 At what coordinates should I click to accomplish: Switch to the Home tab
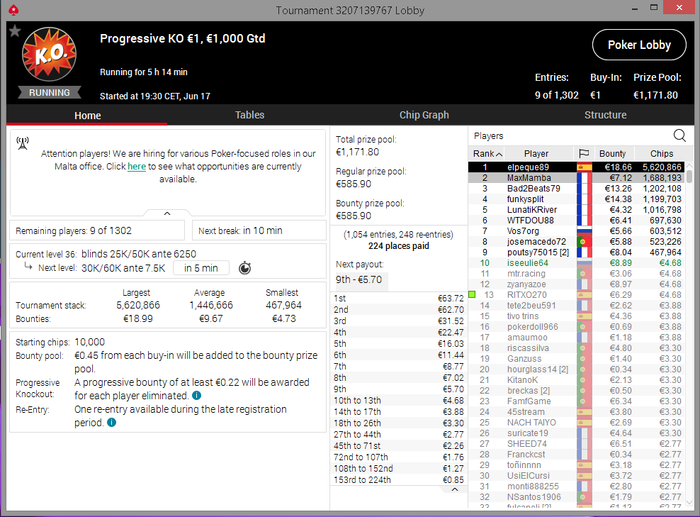click(x=88, y=115)
